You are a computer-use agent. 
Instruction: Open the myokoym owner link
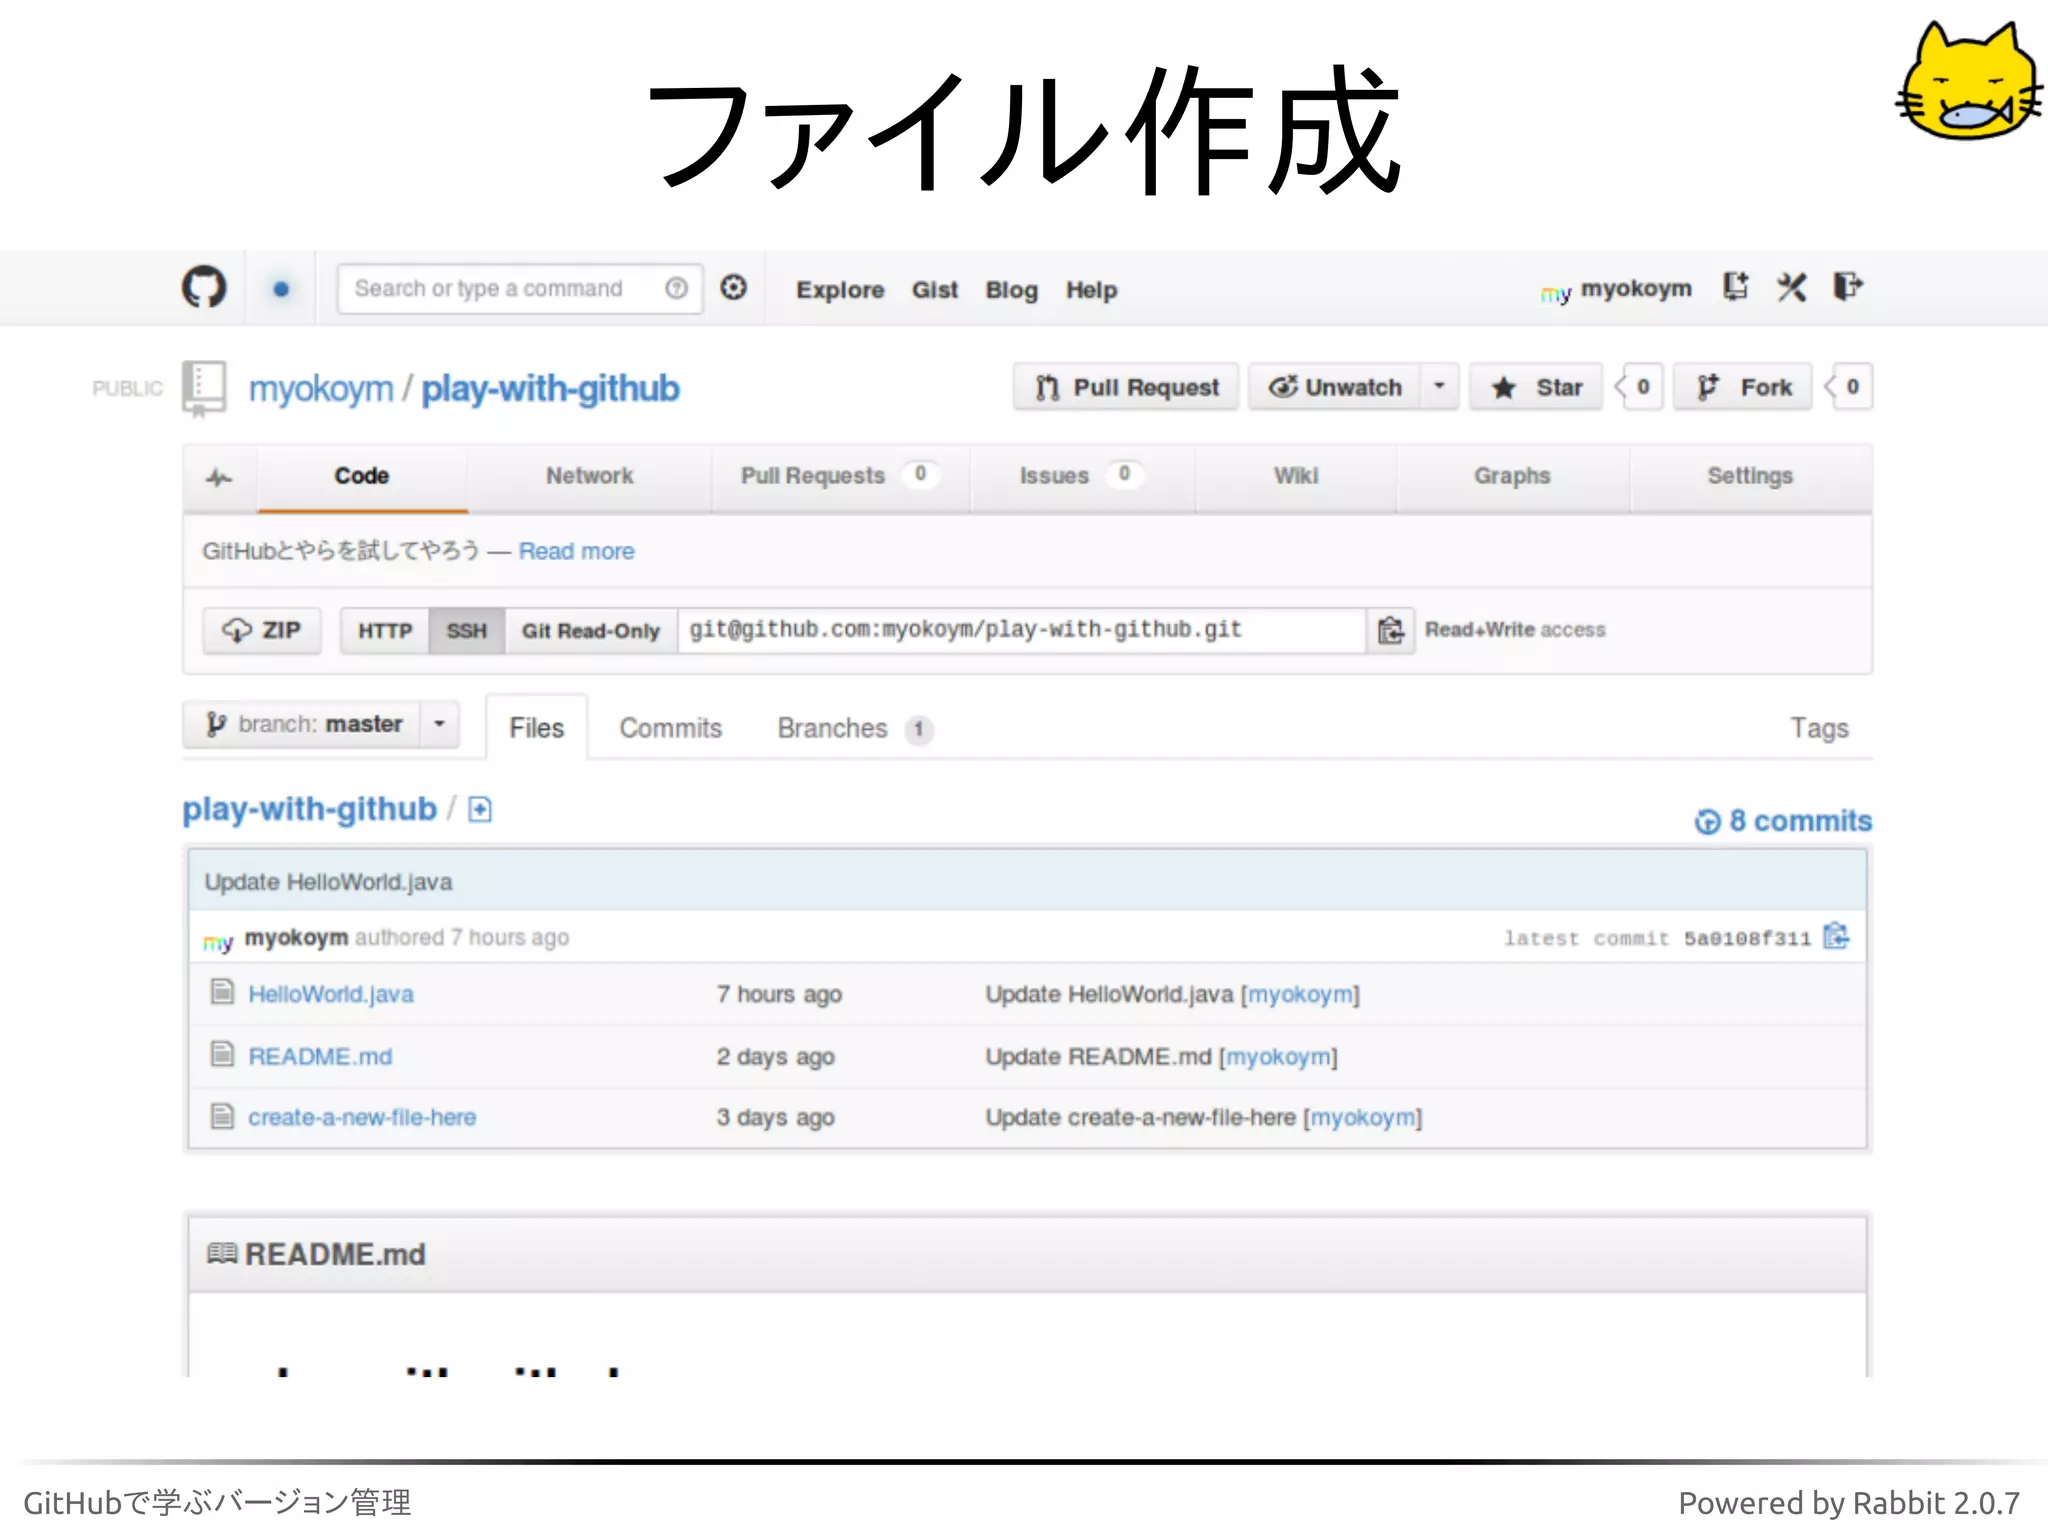321,388
